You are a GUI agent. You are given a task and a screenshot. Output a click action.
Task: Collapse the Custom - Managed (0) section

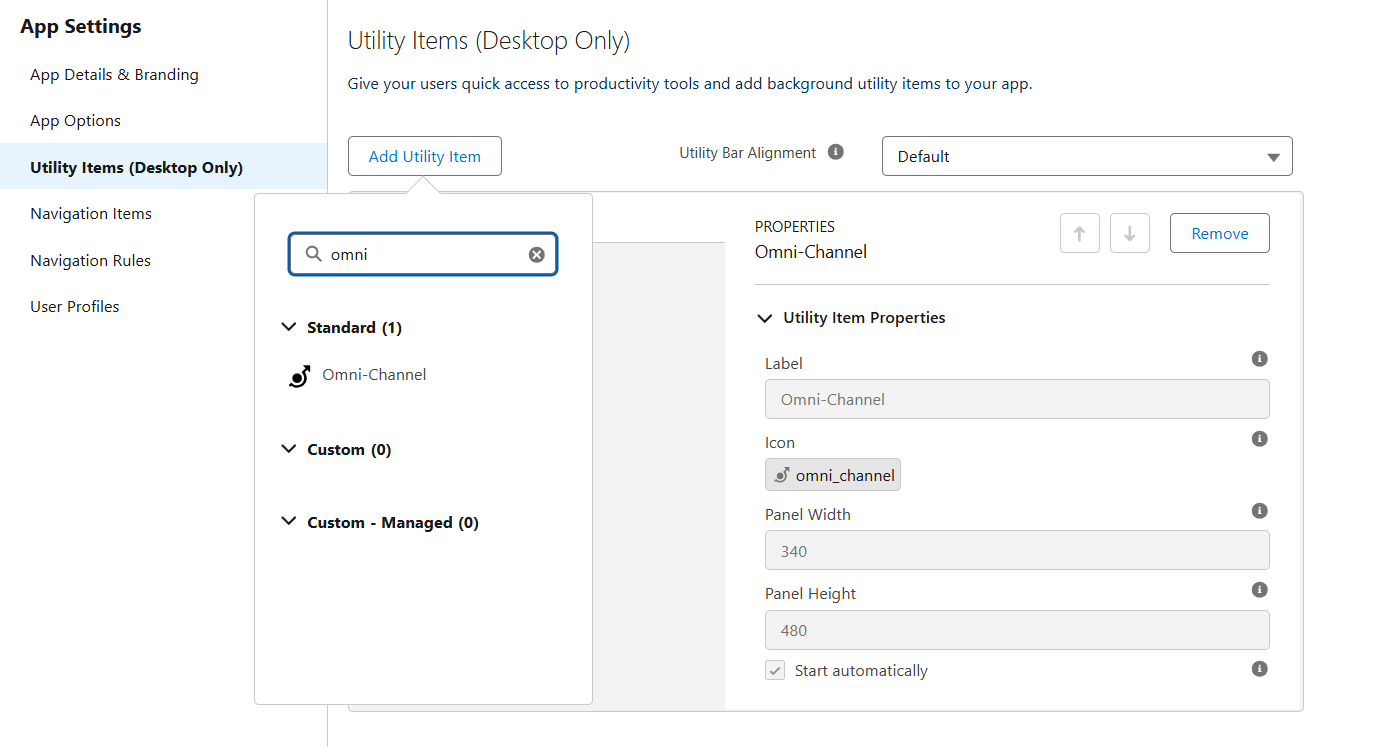pos(289,522)
